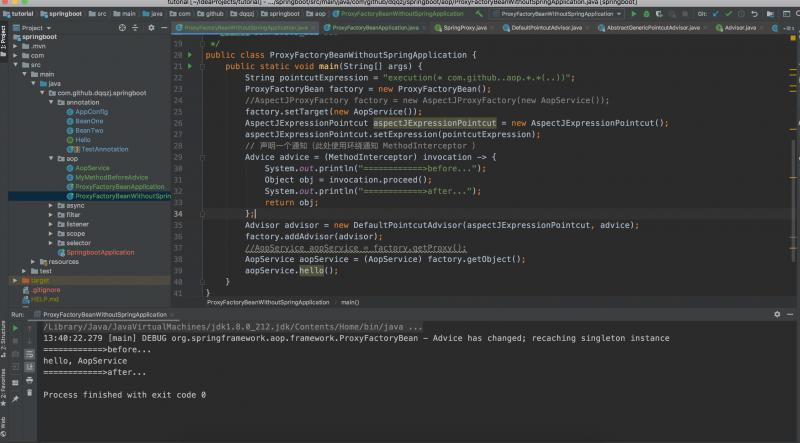
Task: Expand the async package
Action: 51,205
